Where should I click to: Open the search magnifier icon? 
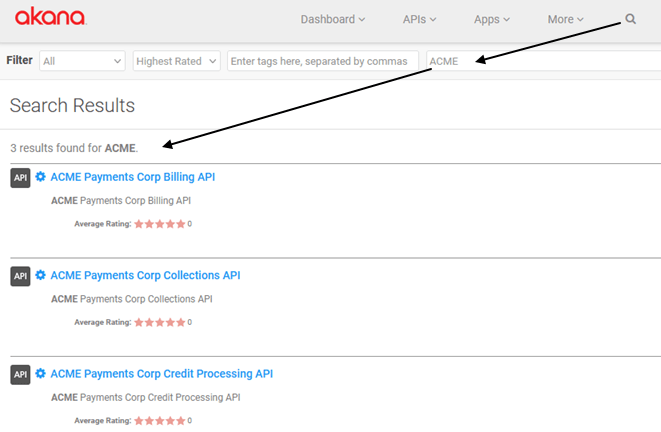(x=630, y=19)
